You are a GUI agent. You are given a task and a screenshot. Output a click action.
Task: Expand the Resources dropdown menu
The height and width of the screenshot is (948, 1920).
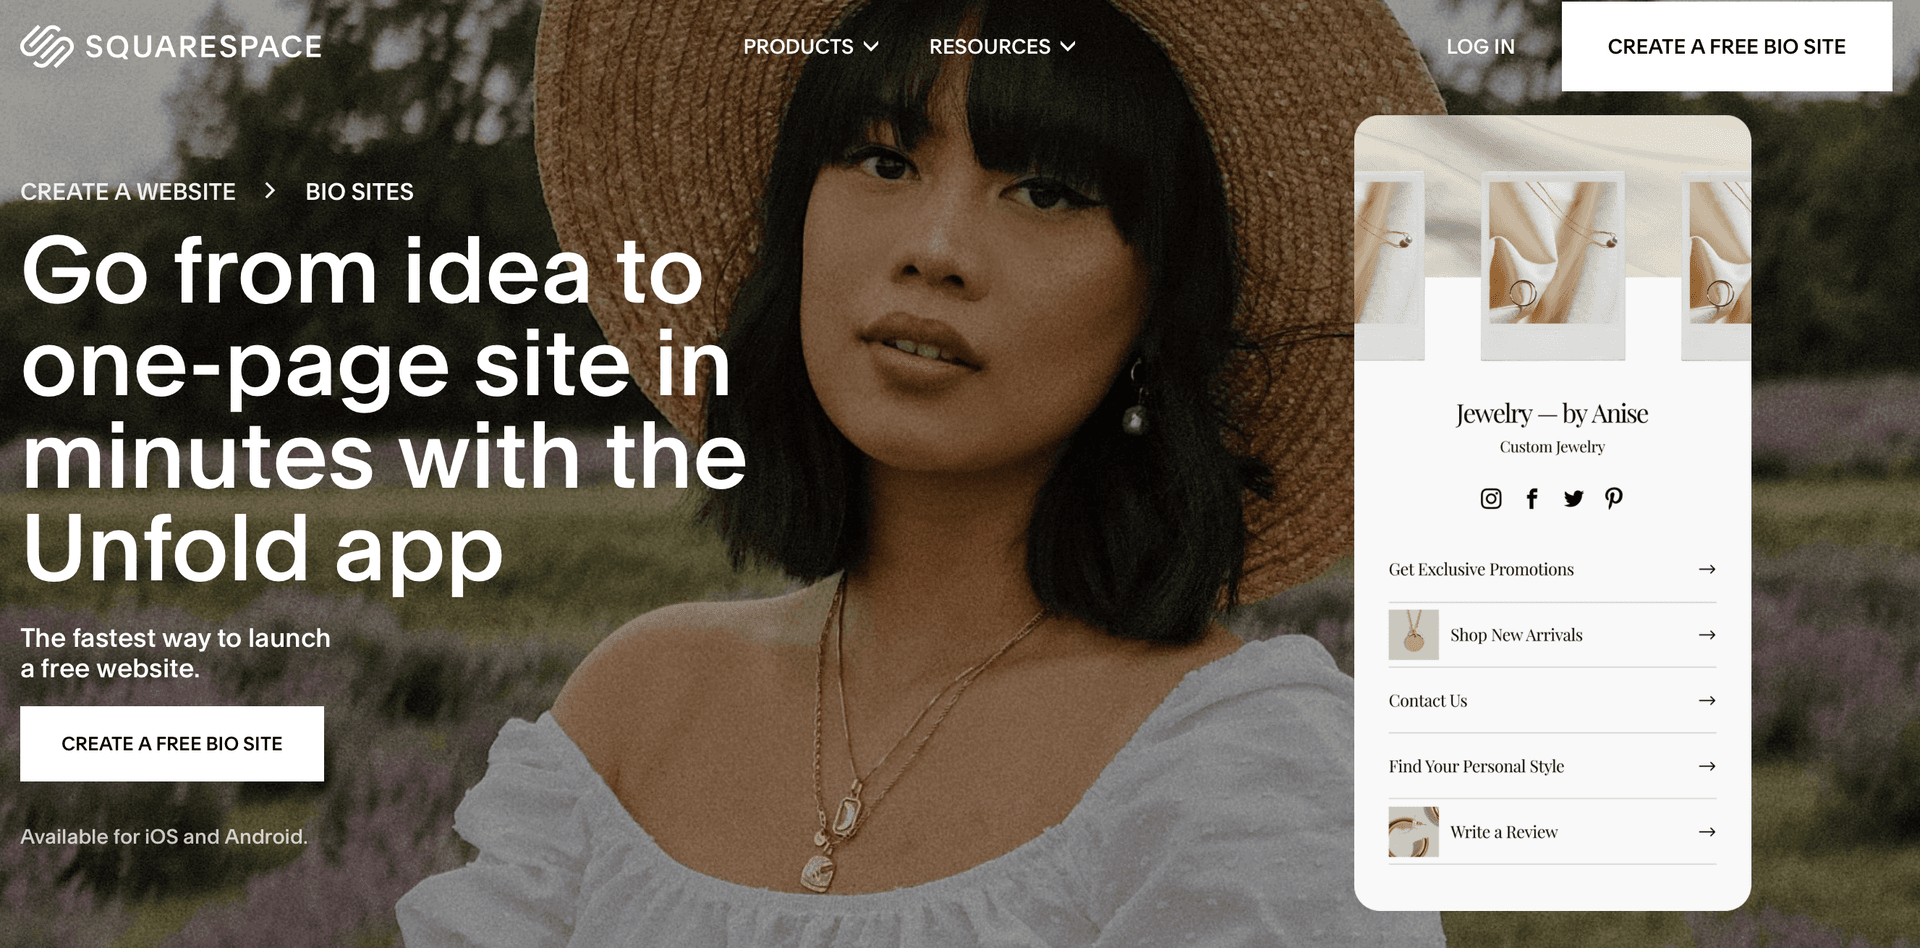1002,46
